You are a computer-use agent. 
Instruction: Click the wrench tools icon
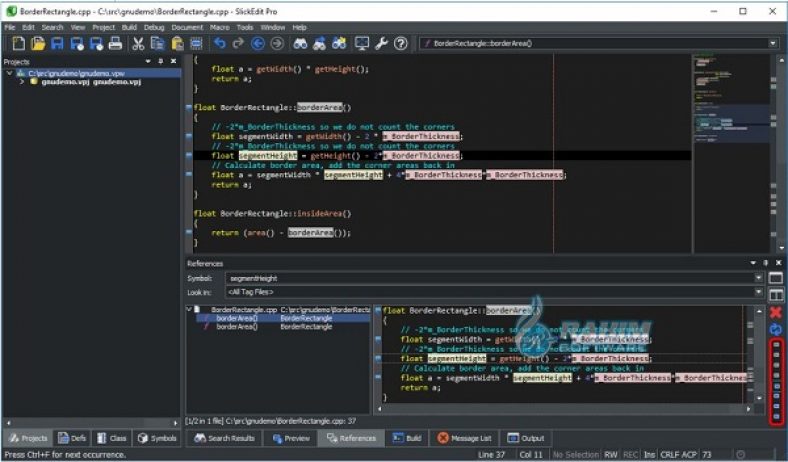click(380, 44)
